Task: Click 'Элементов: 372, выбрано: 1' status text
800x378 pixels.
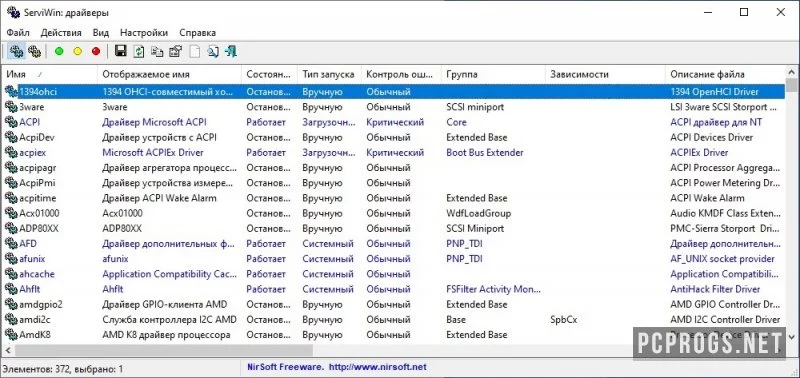Action: tap(63, 368)
